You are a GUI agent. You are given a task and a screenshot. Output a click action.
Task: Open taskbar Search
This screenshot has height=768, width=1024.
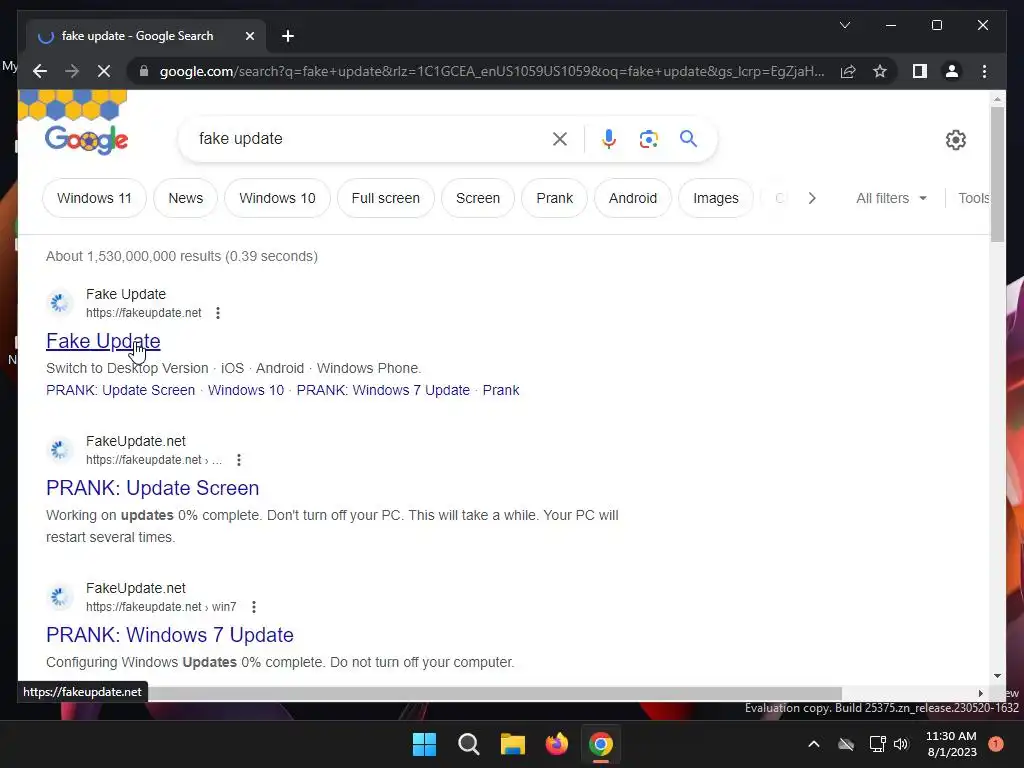point(468,744)
